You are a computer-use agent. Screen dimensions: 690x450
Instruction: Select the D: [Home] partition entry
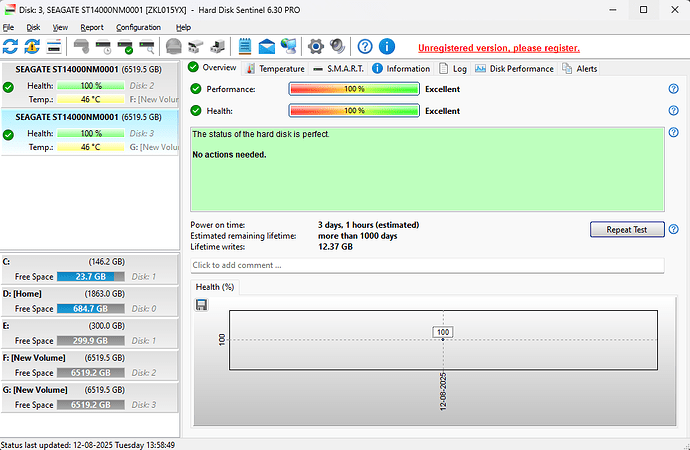coord(90,301)
